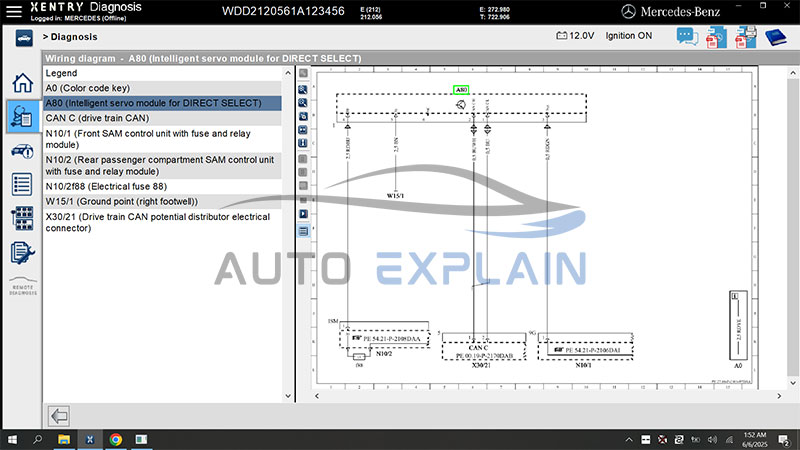The image size is (800, 450).
Task: Select N10/2f88 (Electrical fuse 88) entry
Action: (x=162, y=186)
